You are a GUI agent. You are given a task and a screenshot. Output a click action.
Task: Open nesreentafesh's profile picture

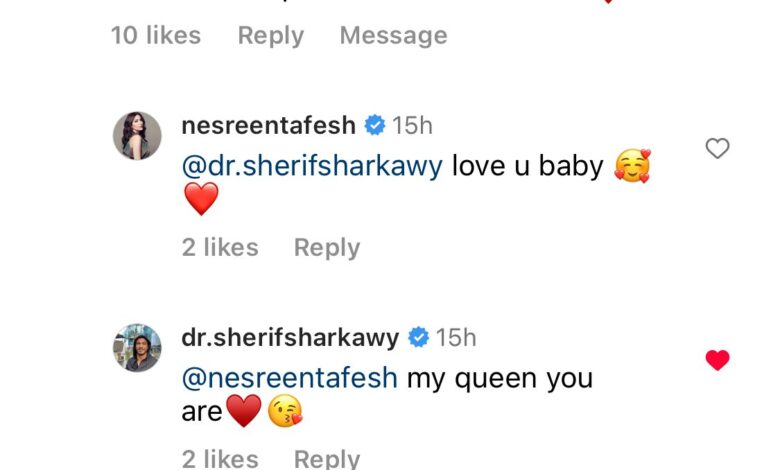click(x=137, y=135)
